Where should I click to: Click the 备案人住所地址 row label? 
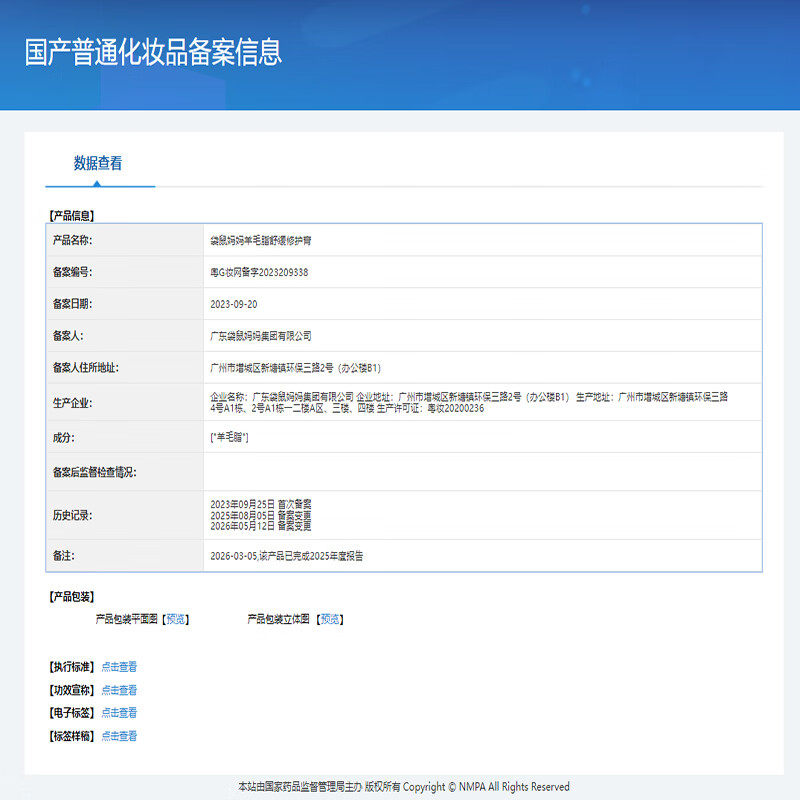(x=86, y=368)
